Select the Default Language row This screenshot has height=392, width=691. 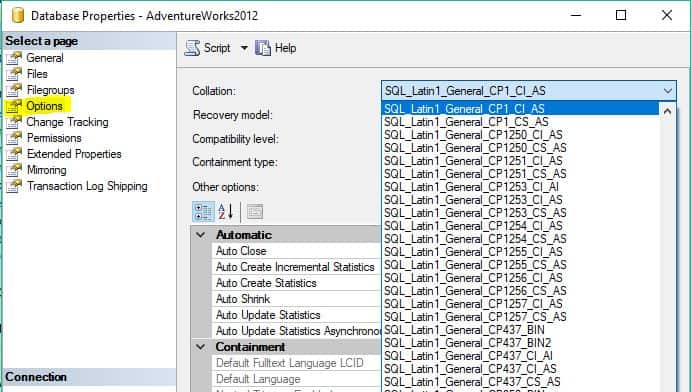(296, 379)
